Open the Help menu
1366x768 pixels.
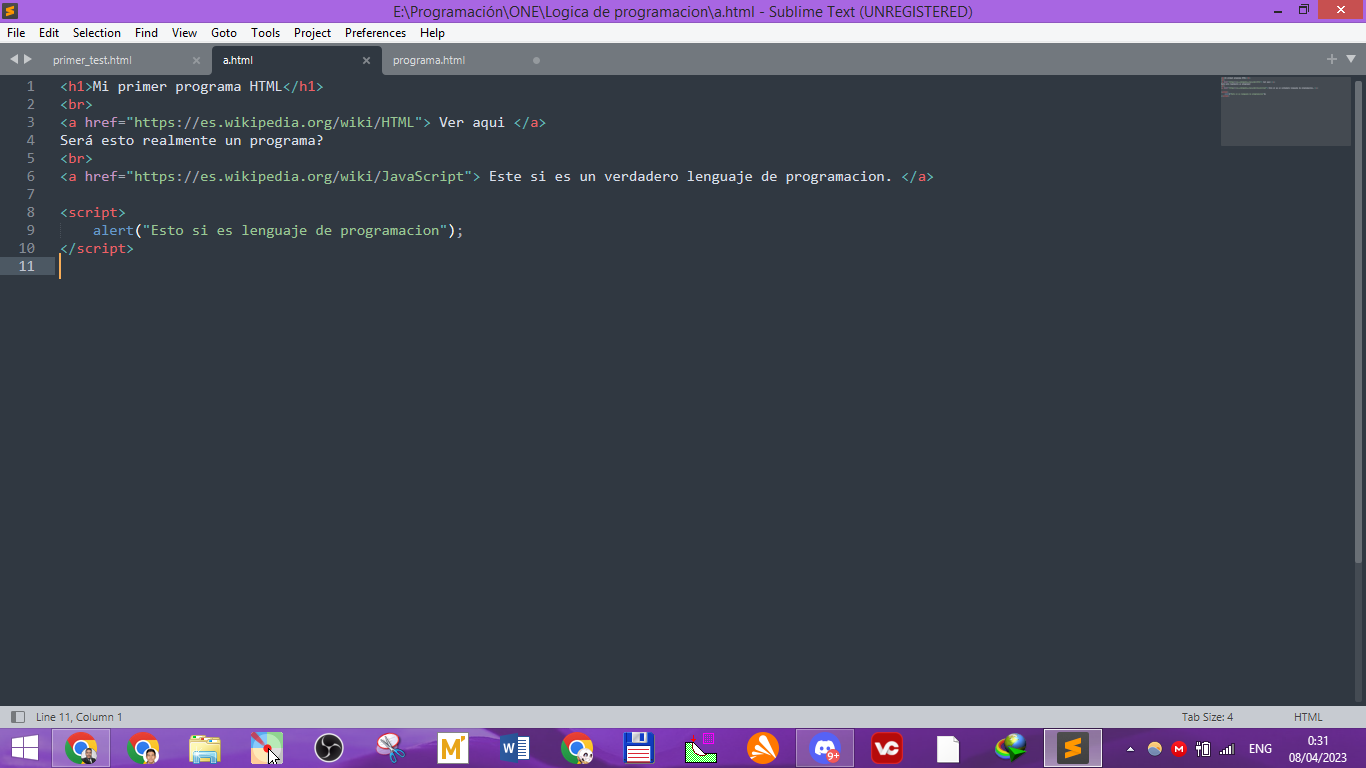(432, 33)
